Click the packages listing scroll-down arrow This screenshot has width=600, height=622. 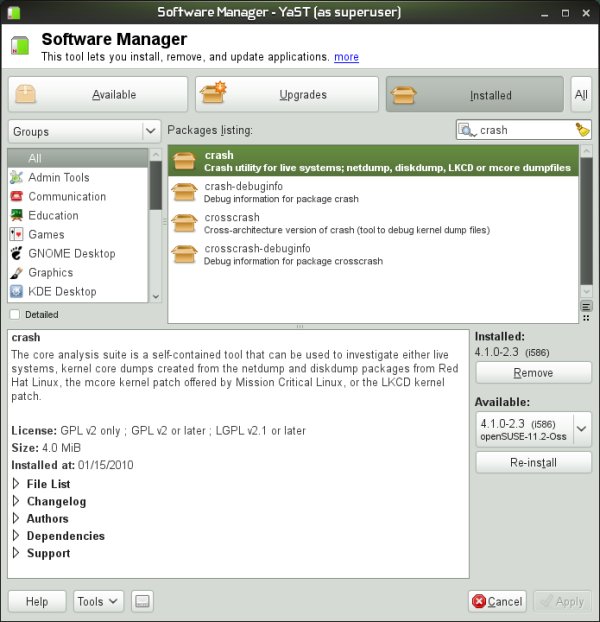pos(586,292)
